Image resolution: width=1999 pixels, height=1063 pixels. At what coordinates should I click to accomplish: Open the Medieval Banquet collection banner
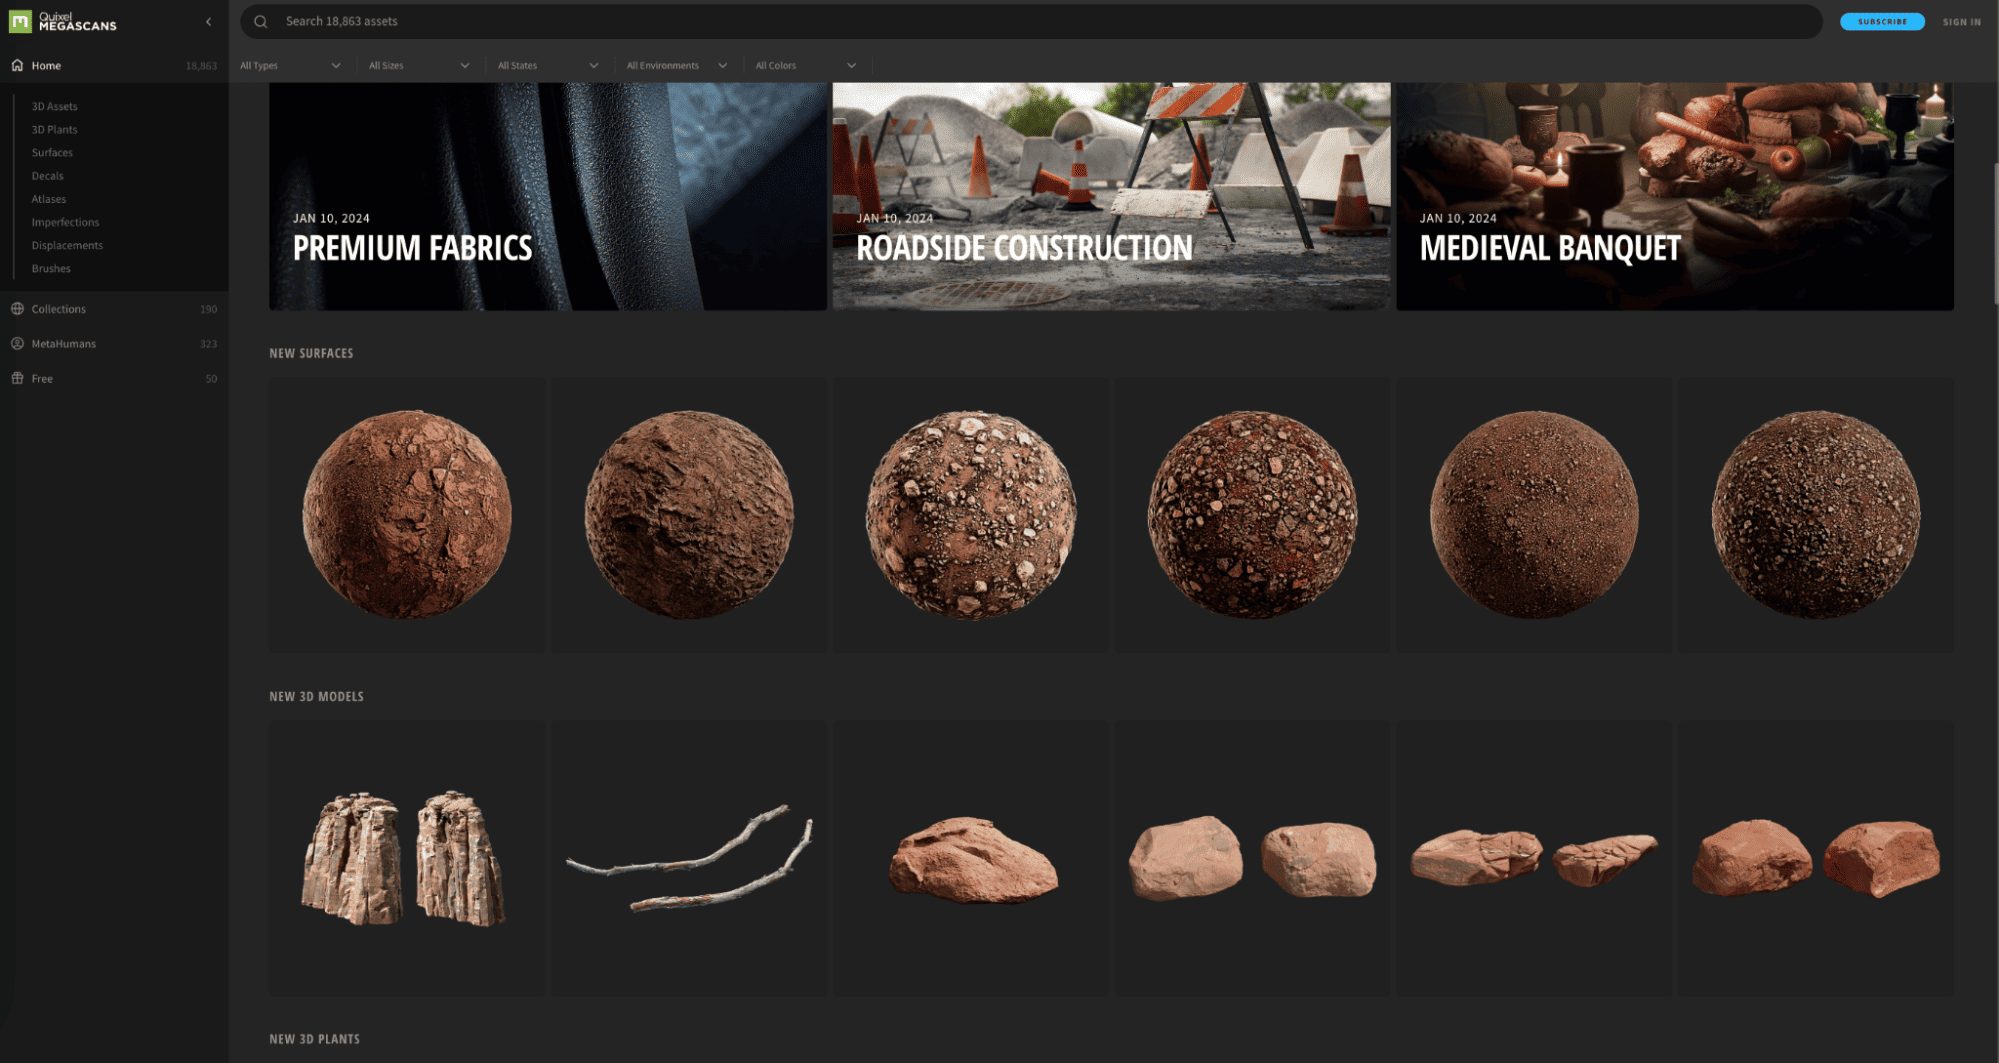[x=1675, y=196]
